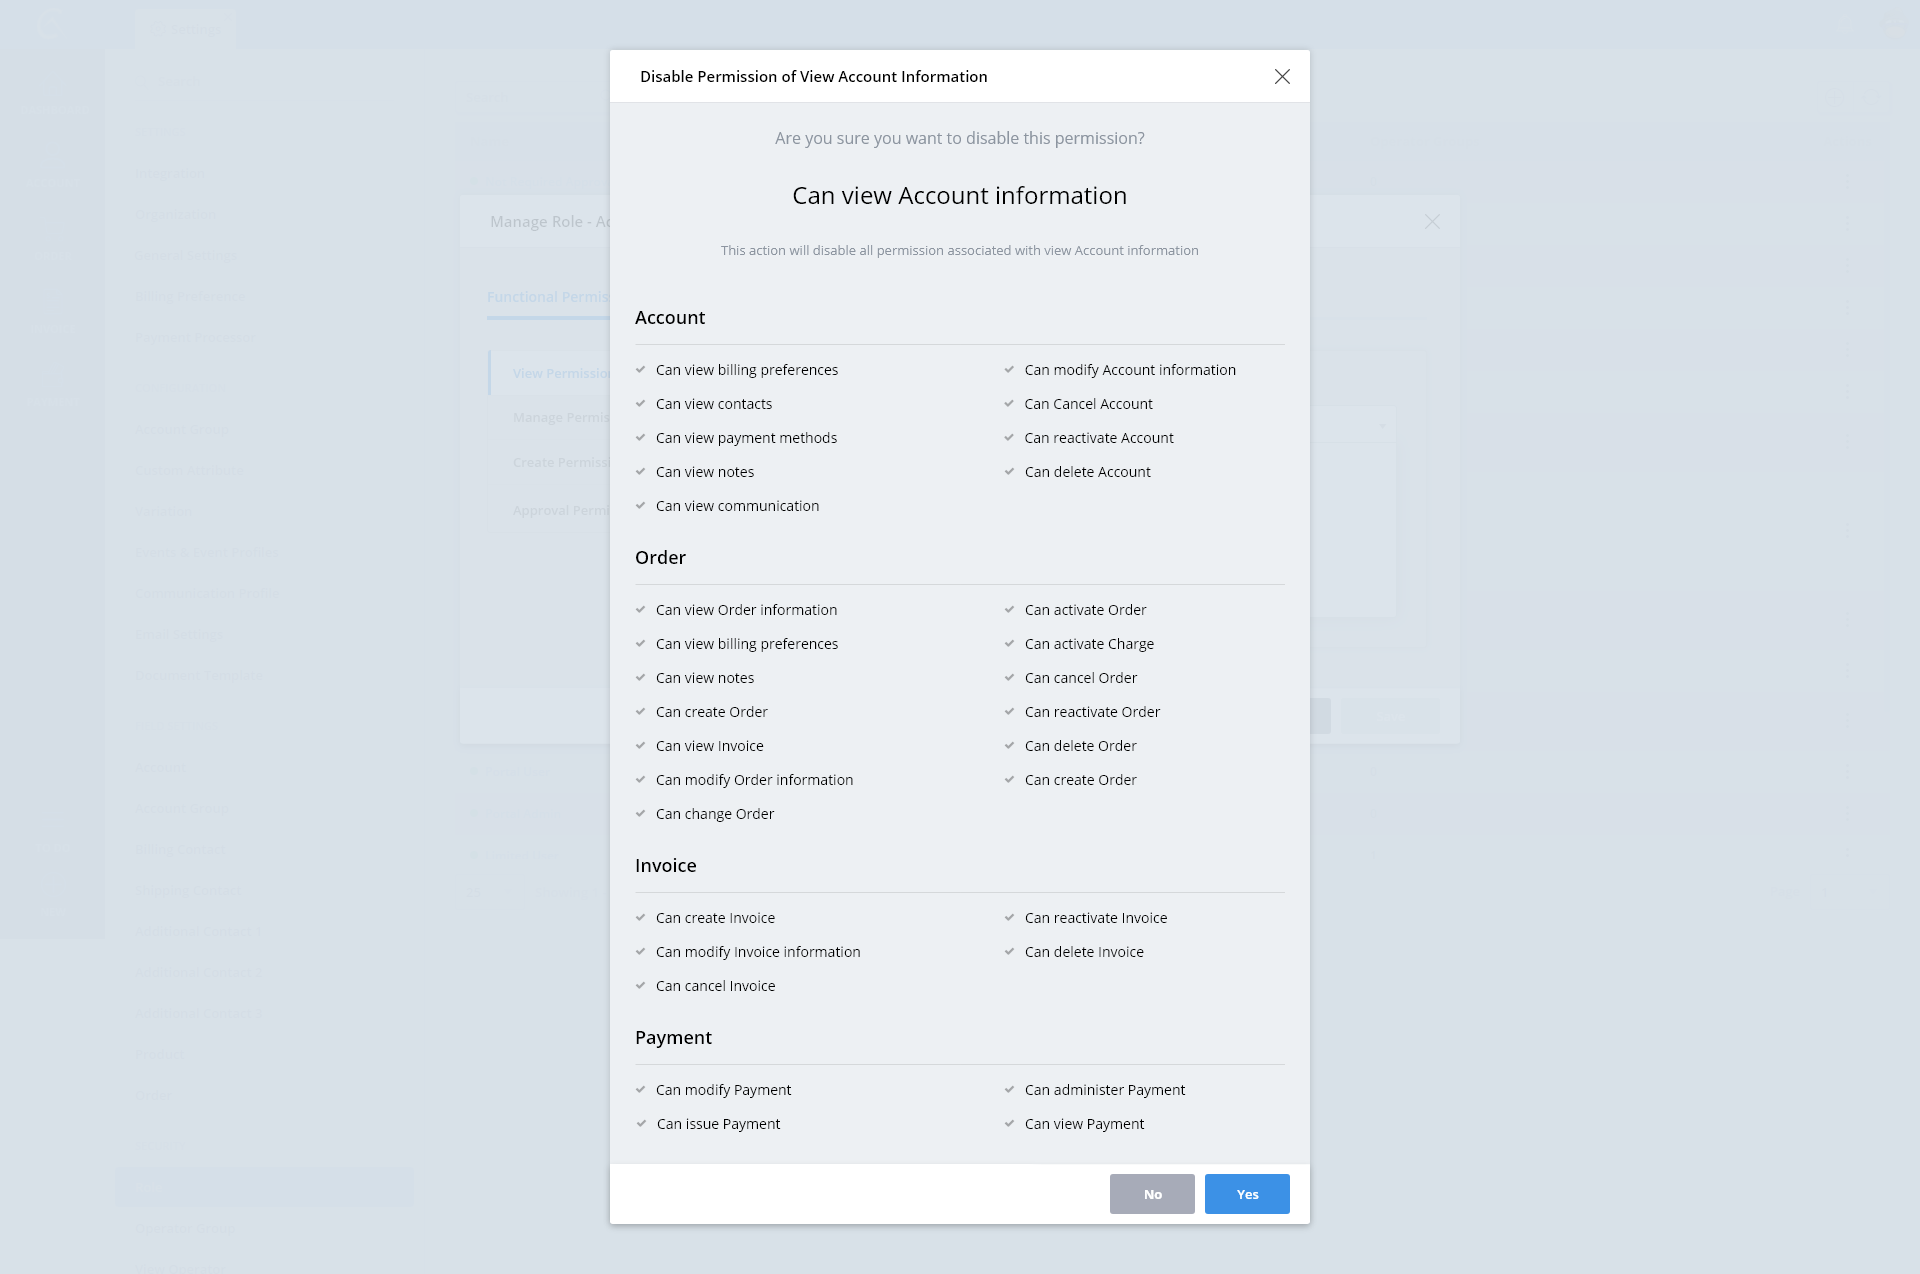The image size is (1920, 1274).
Task: Click the No button to cancel
Action: coord(1152,1194)
